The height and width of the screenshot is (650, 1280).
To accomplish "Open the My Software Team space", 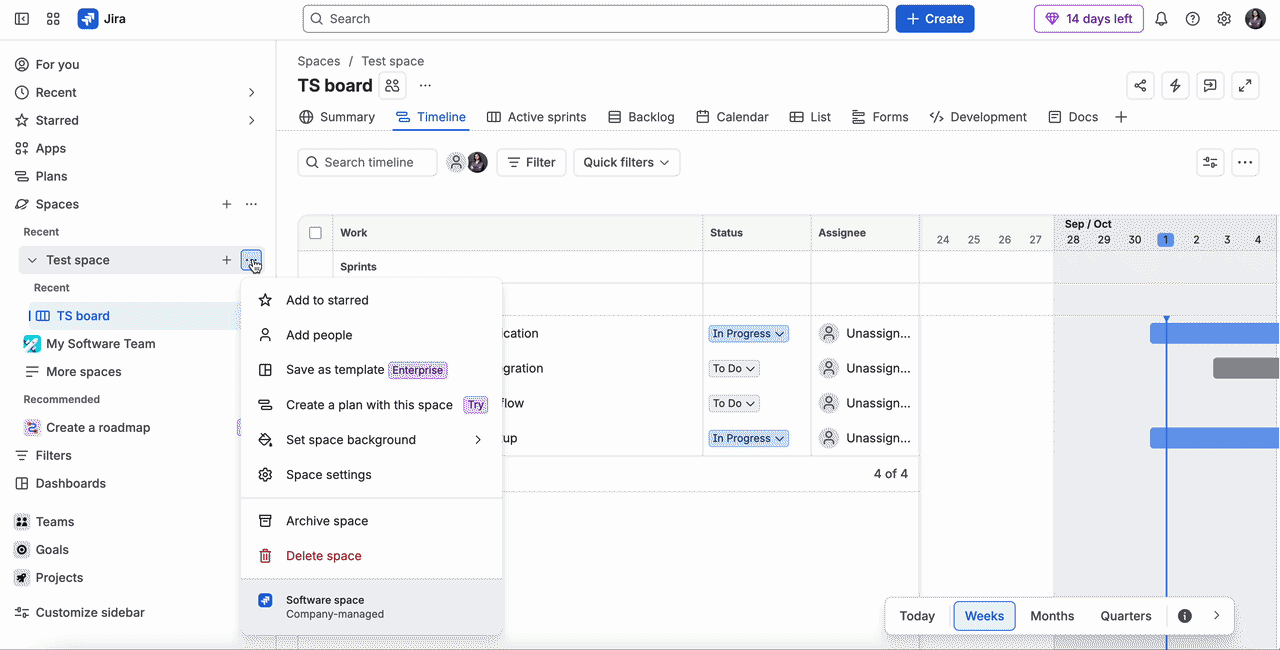I will point(100,344).
